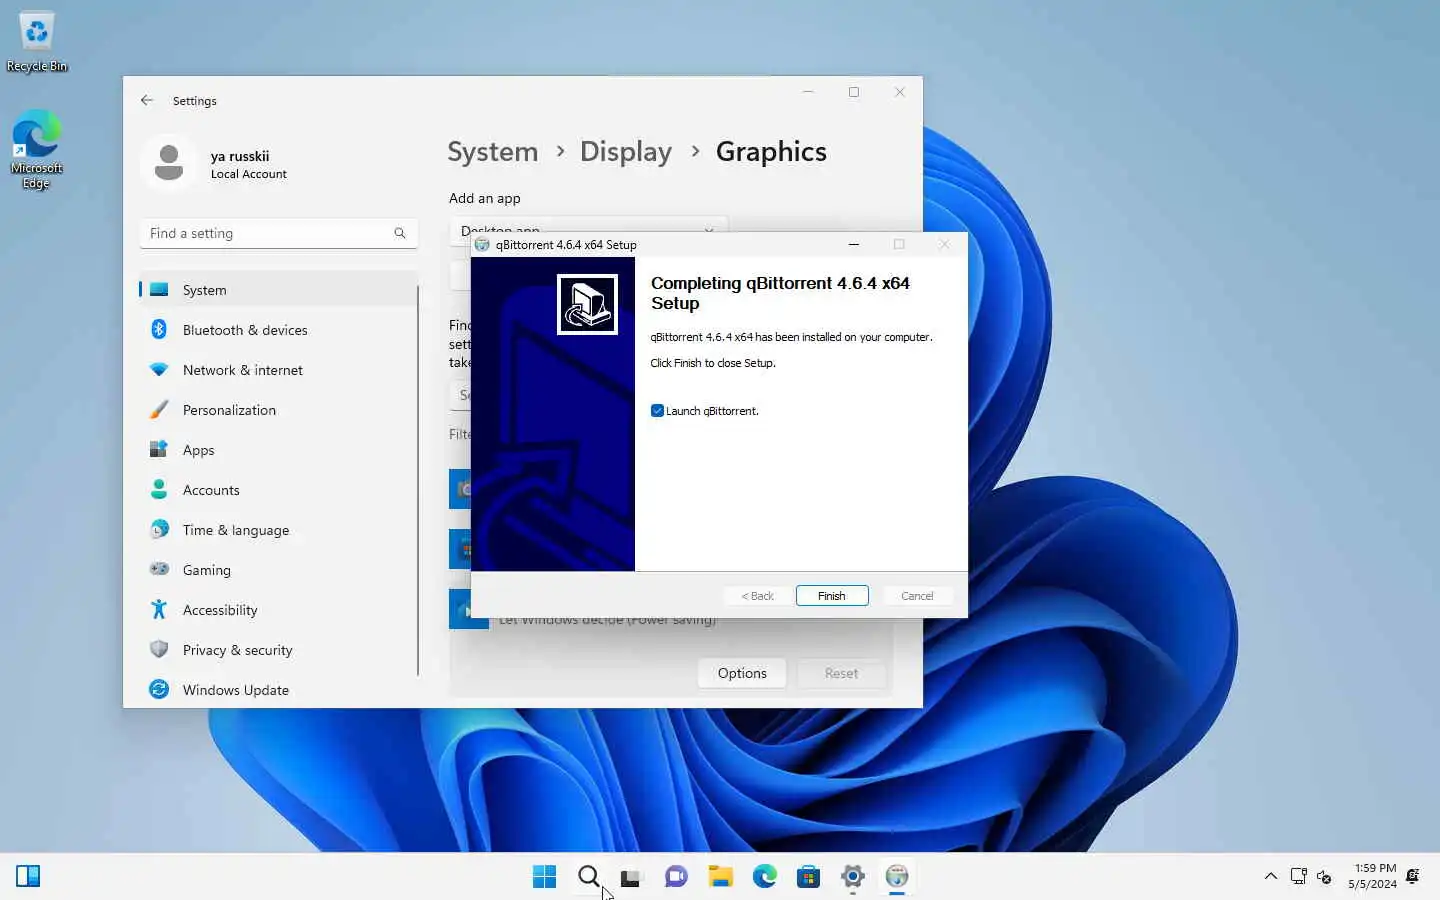Open the notification center icon
The image size is (1440, 900).
[x=1413, y=876]
